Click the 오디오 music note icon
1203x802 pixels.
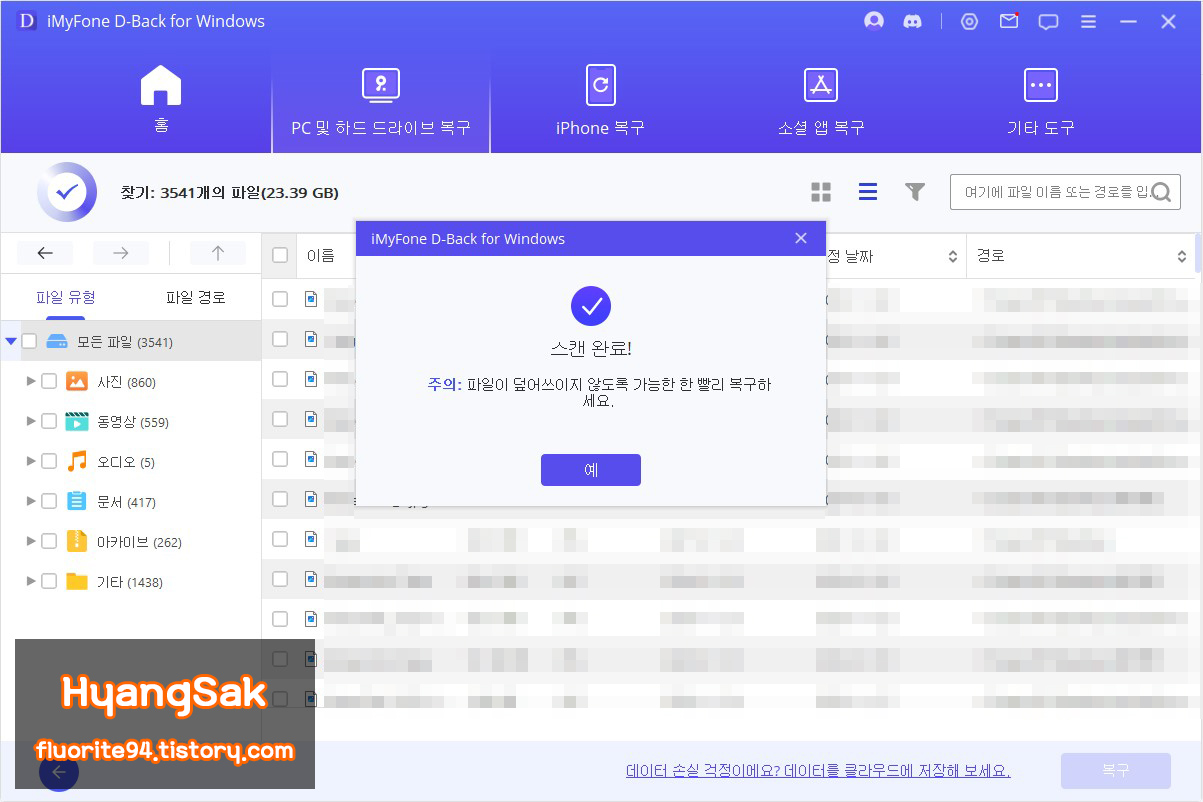(77, 461)
